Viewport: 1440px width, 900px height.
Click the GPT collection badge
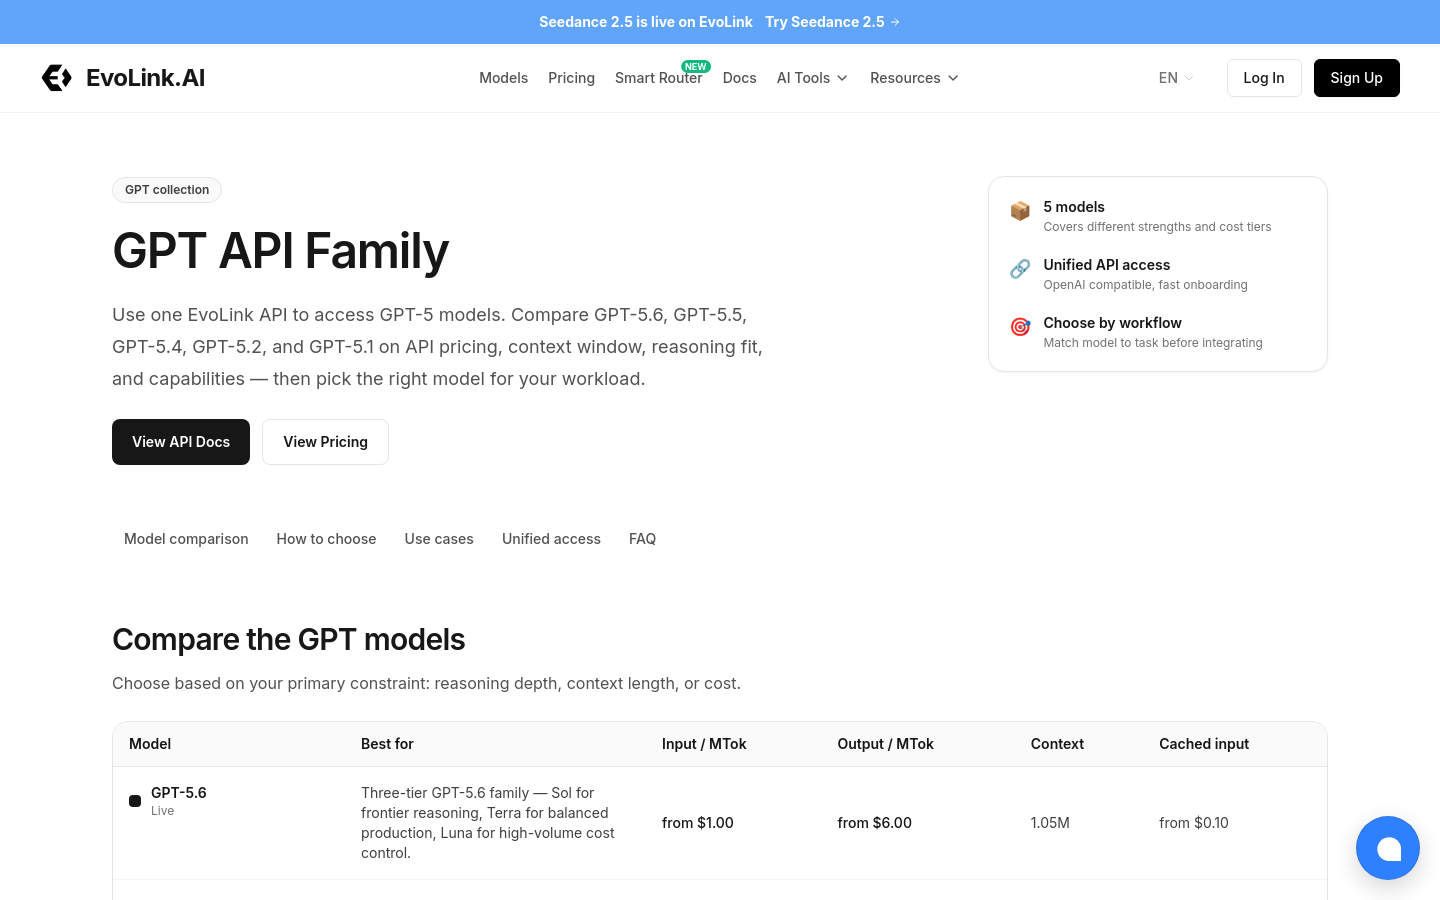point(167,190)
